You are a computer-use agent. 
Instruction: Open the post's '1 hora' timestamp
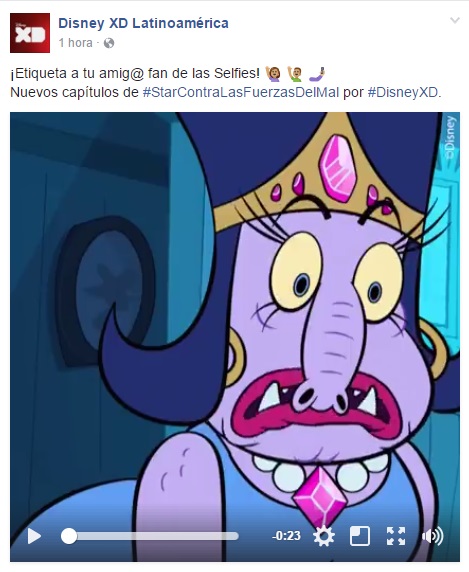(75, 43)
